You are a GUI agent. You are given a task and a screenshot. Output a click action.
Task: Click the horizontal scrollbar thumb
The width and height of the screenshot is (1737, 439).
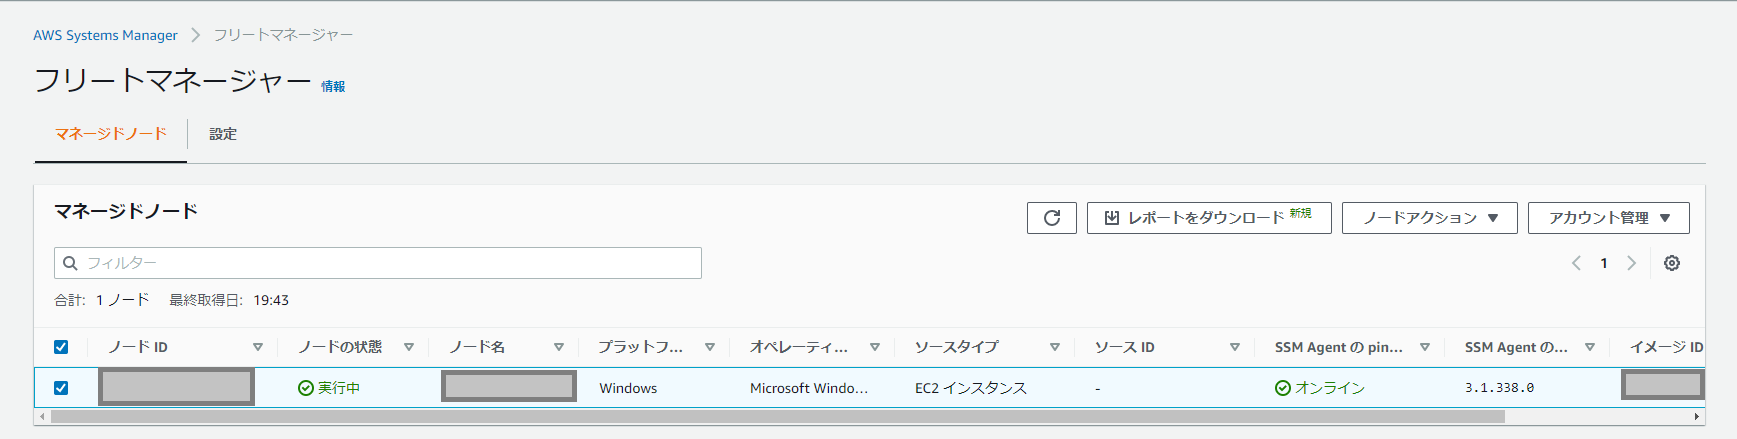(x=777, y=416)
